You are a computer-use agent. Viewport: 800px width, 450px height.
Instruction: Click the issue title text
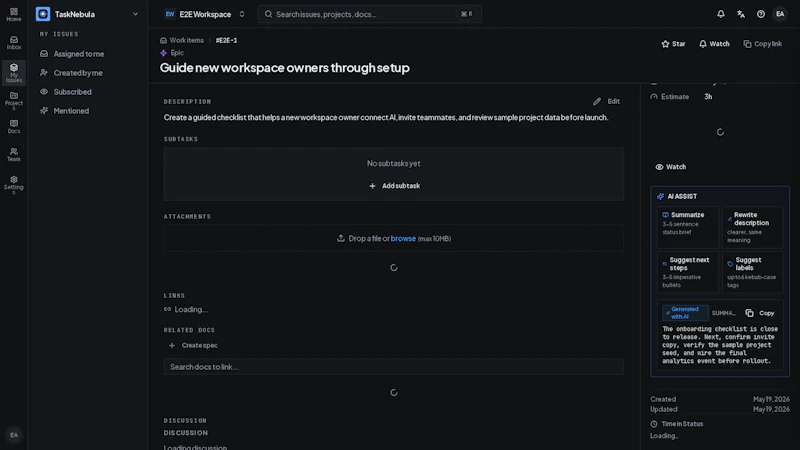[285, 68]
